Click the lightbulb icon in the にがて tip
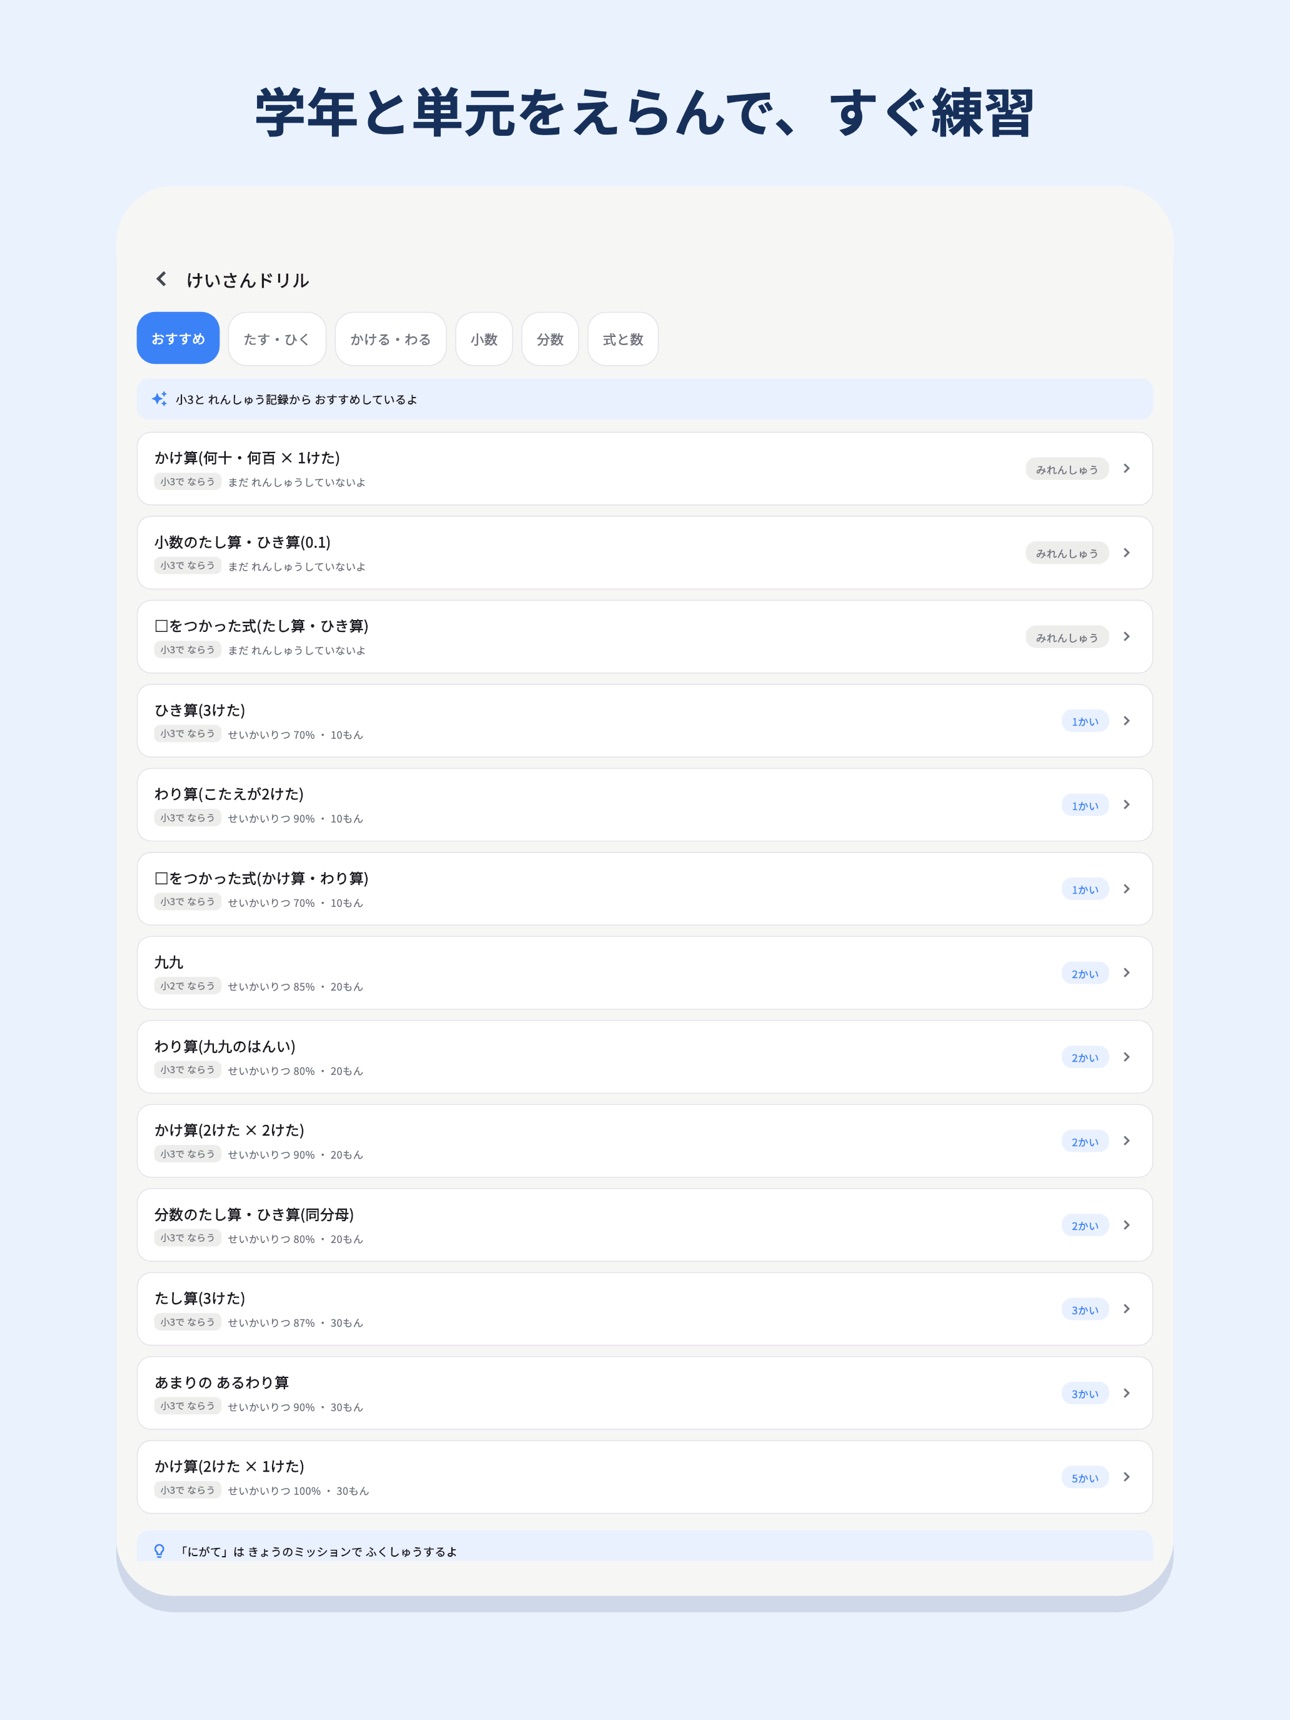This screenshot has height=1720, width=1290. (x=159, y=1551)
